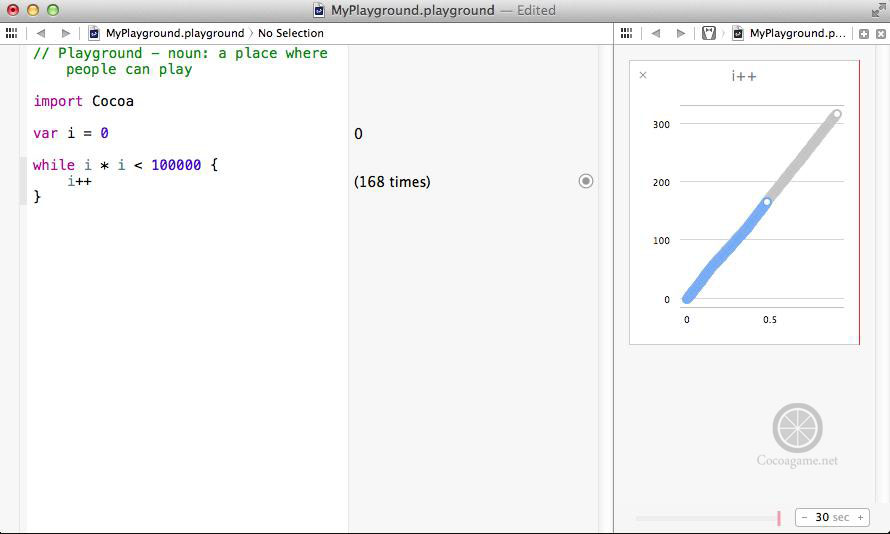Toggle value history for the i++ result

(586, 181)
